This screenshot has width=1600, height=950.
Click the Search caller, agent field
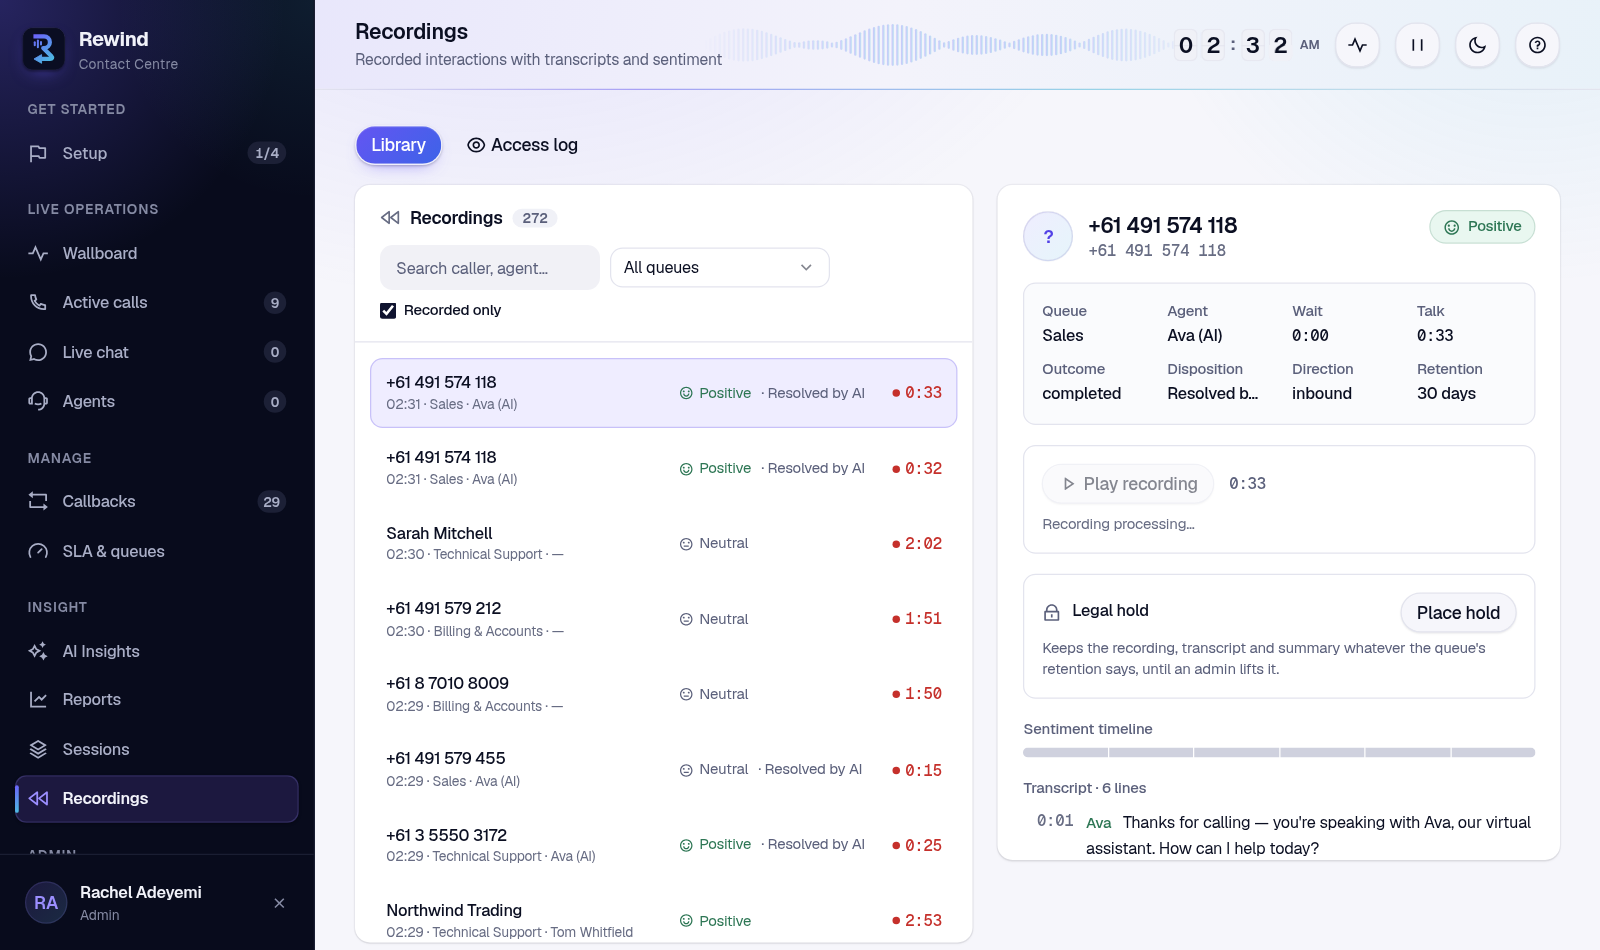490,268
